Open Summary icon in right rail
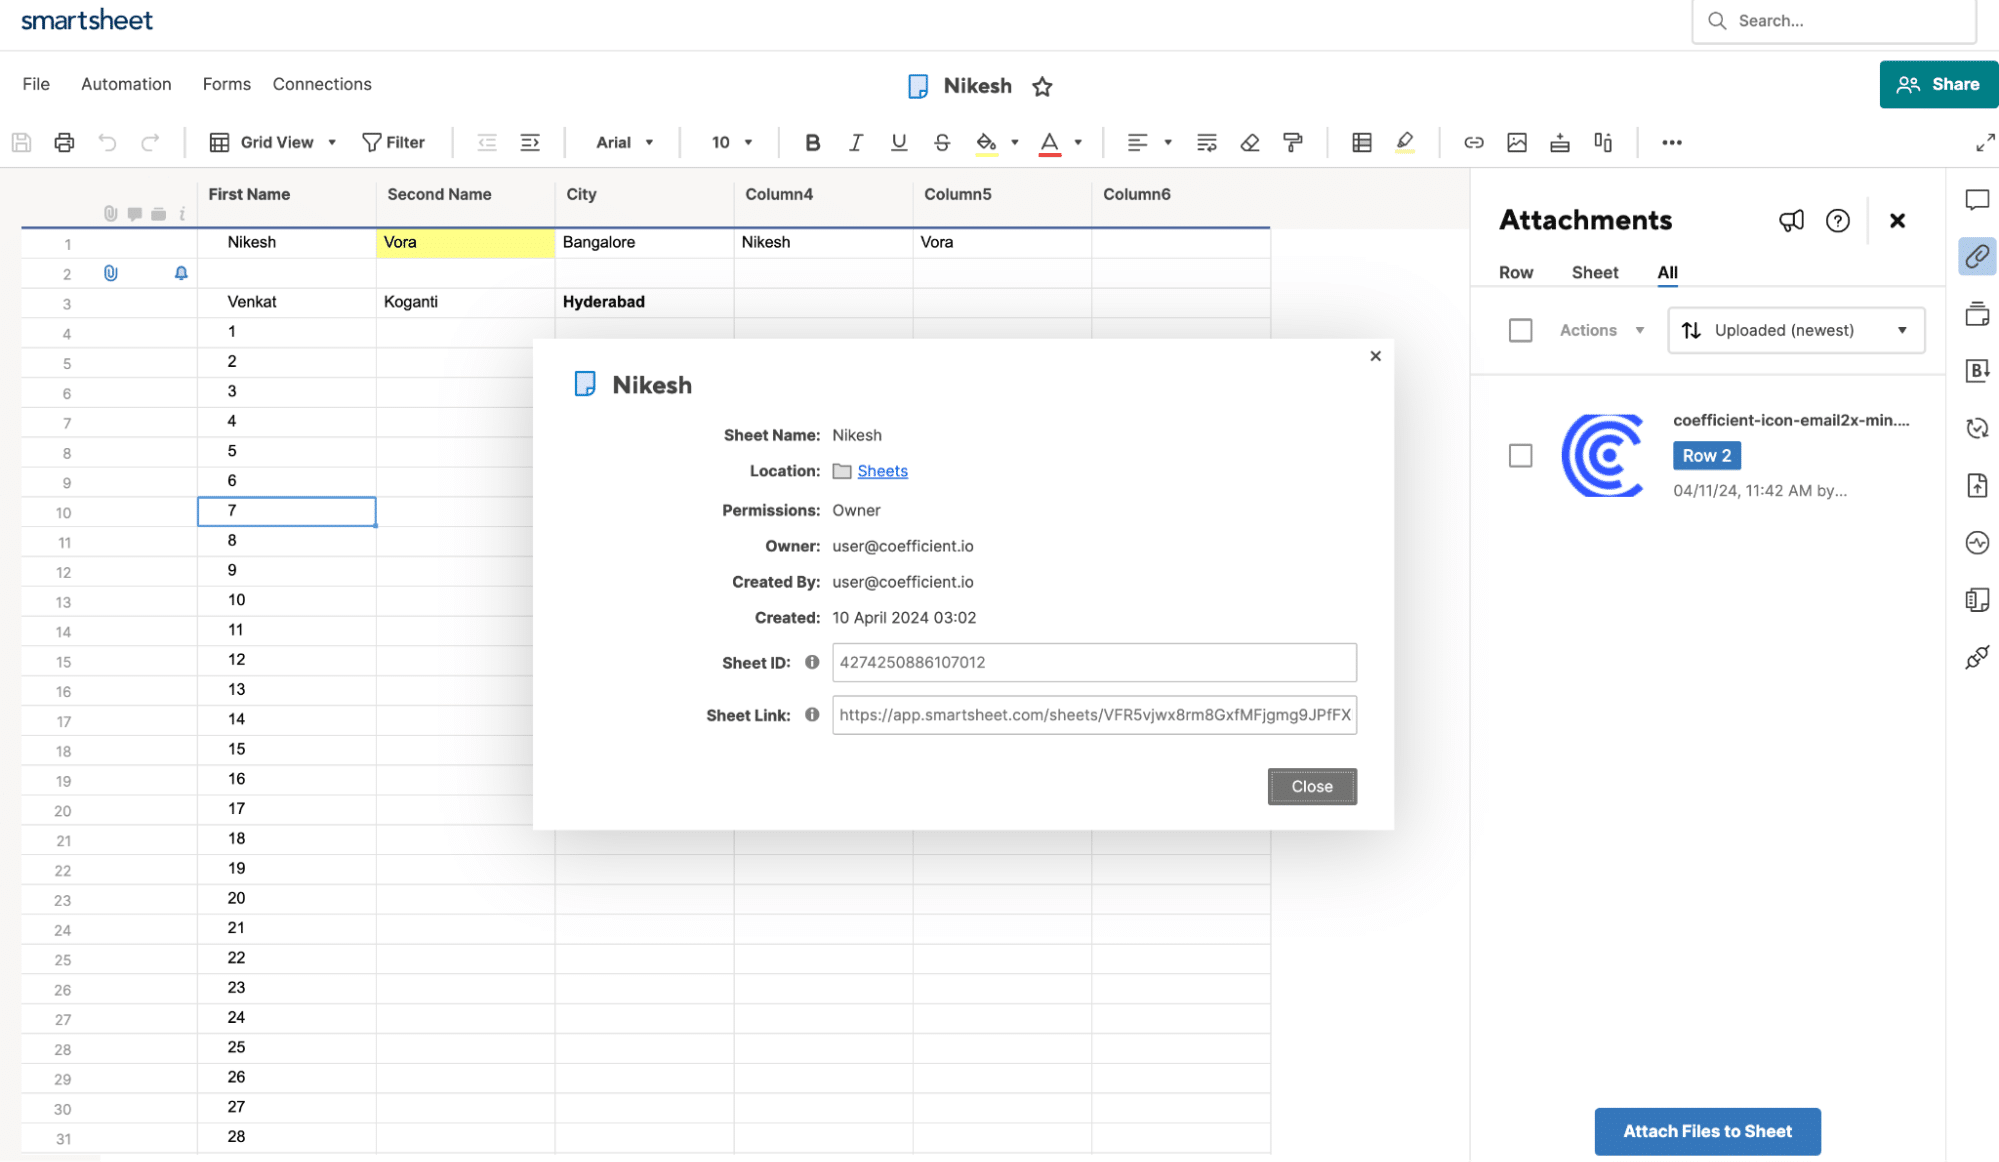Image resolution: width=1999 pixels, height=1162 pixels. 1977,599
